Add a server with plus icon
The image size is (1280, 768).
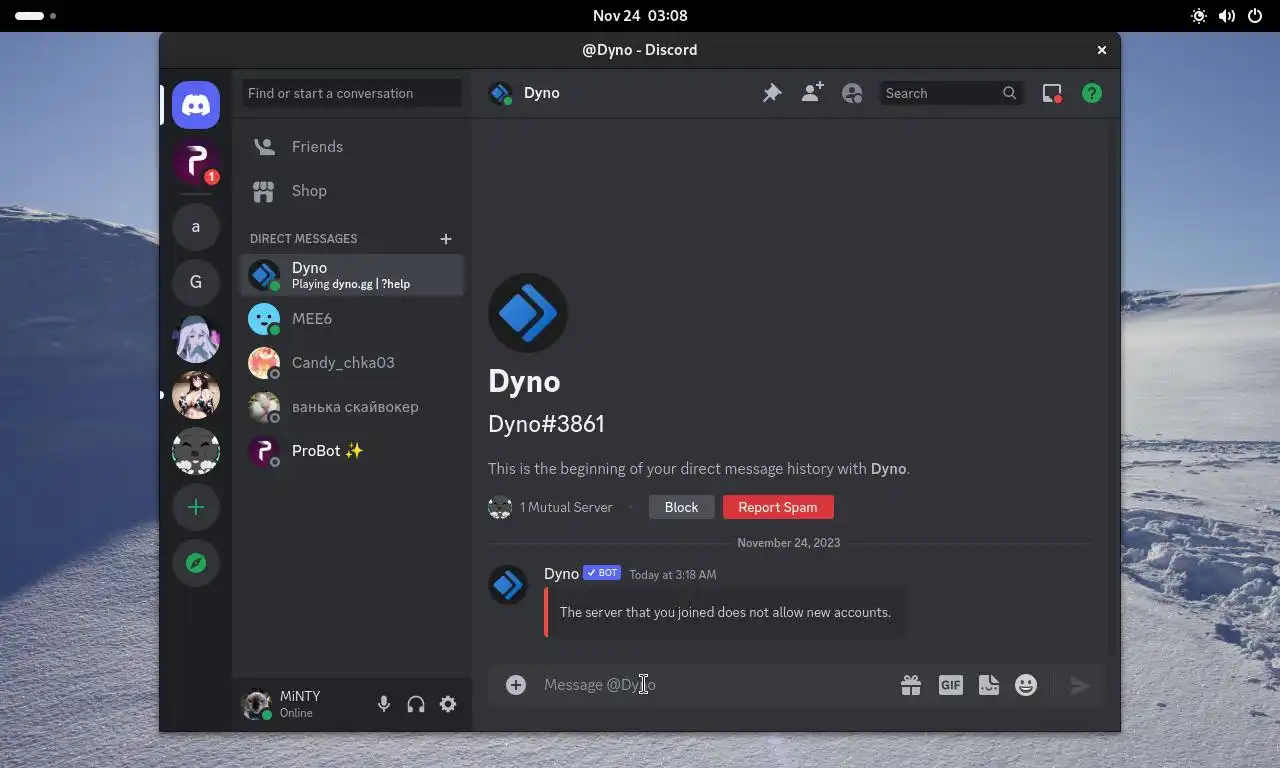(196, 507)
